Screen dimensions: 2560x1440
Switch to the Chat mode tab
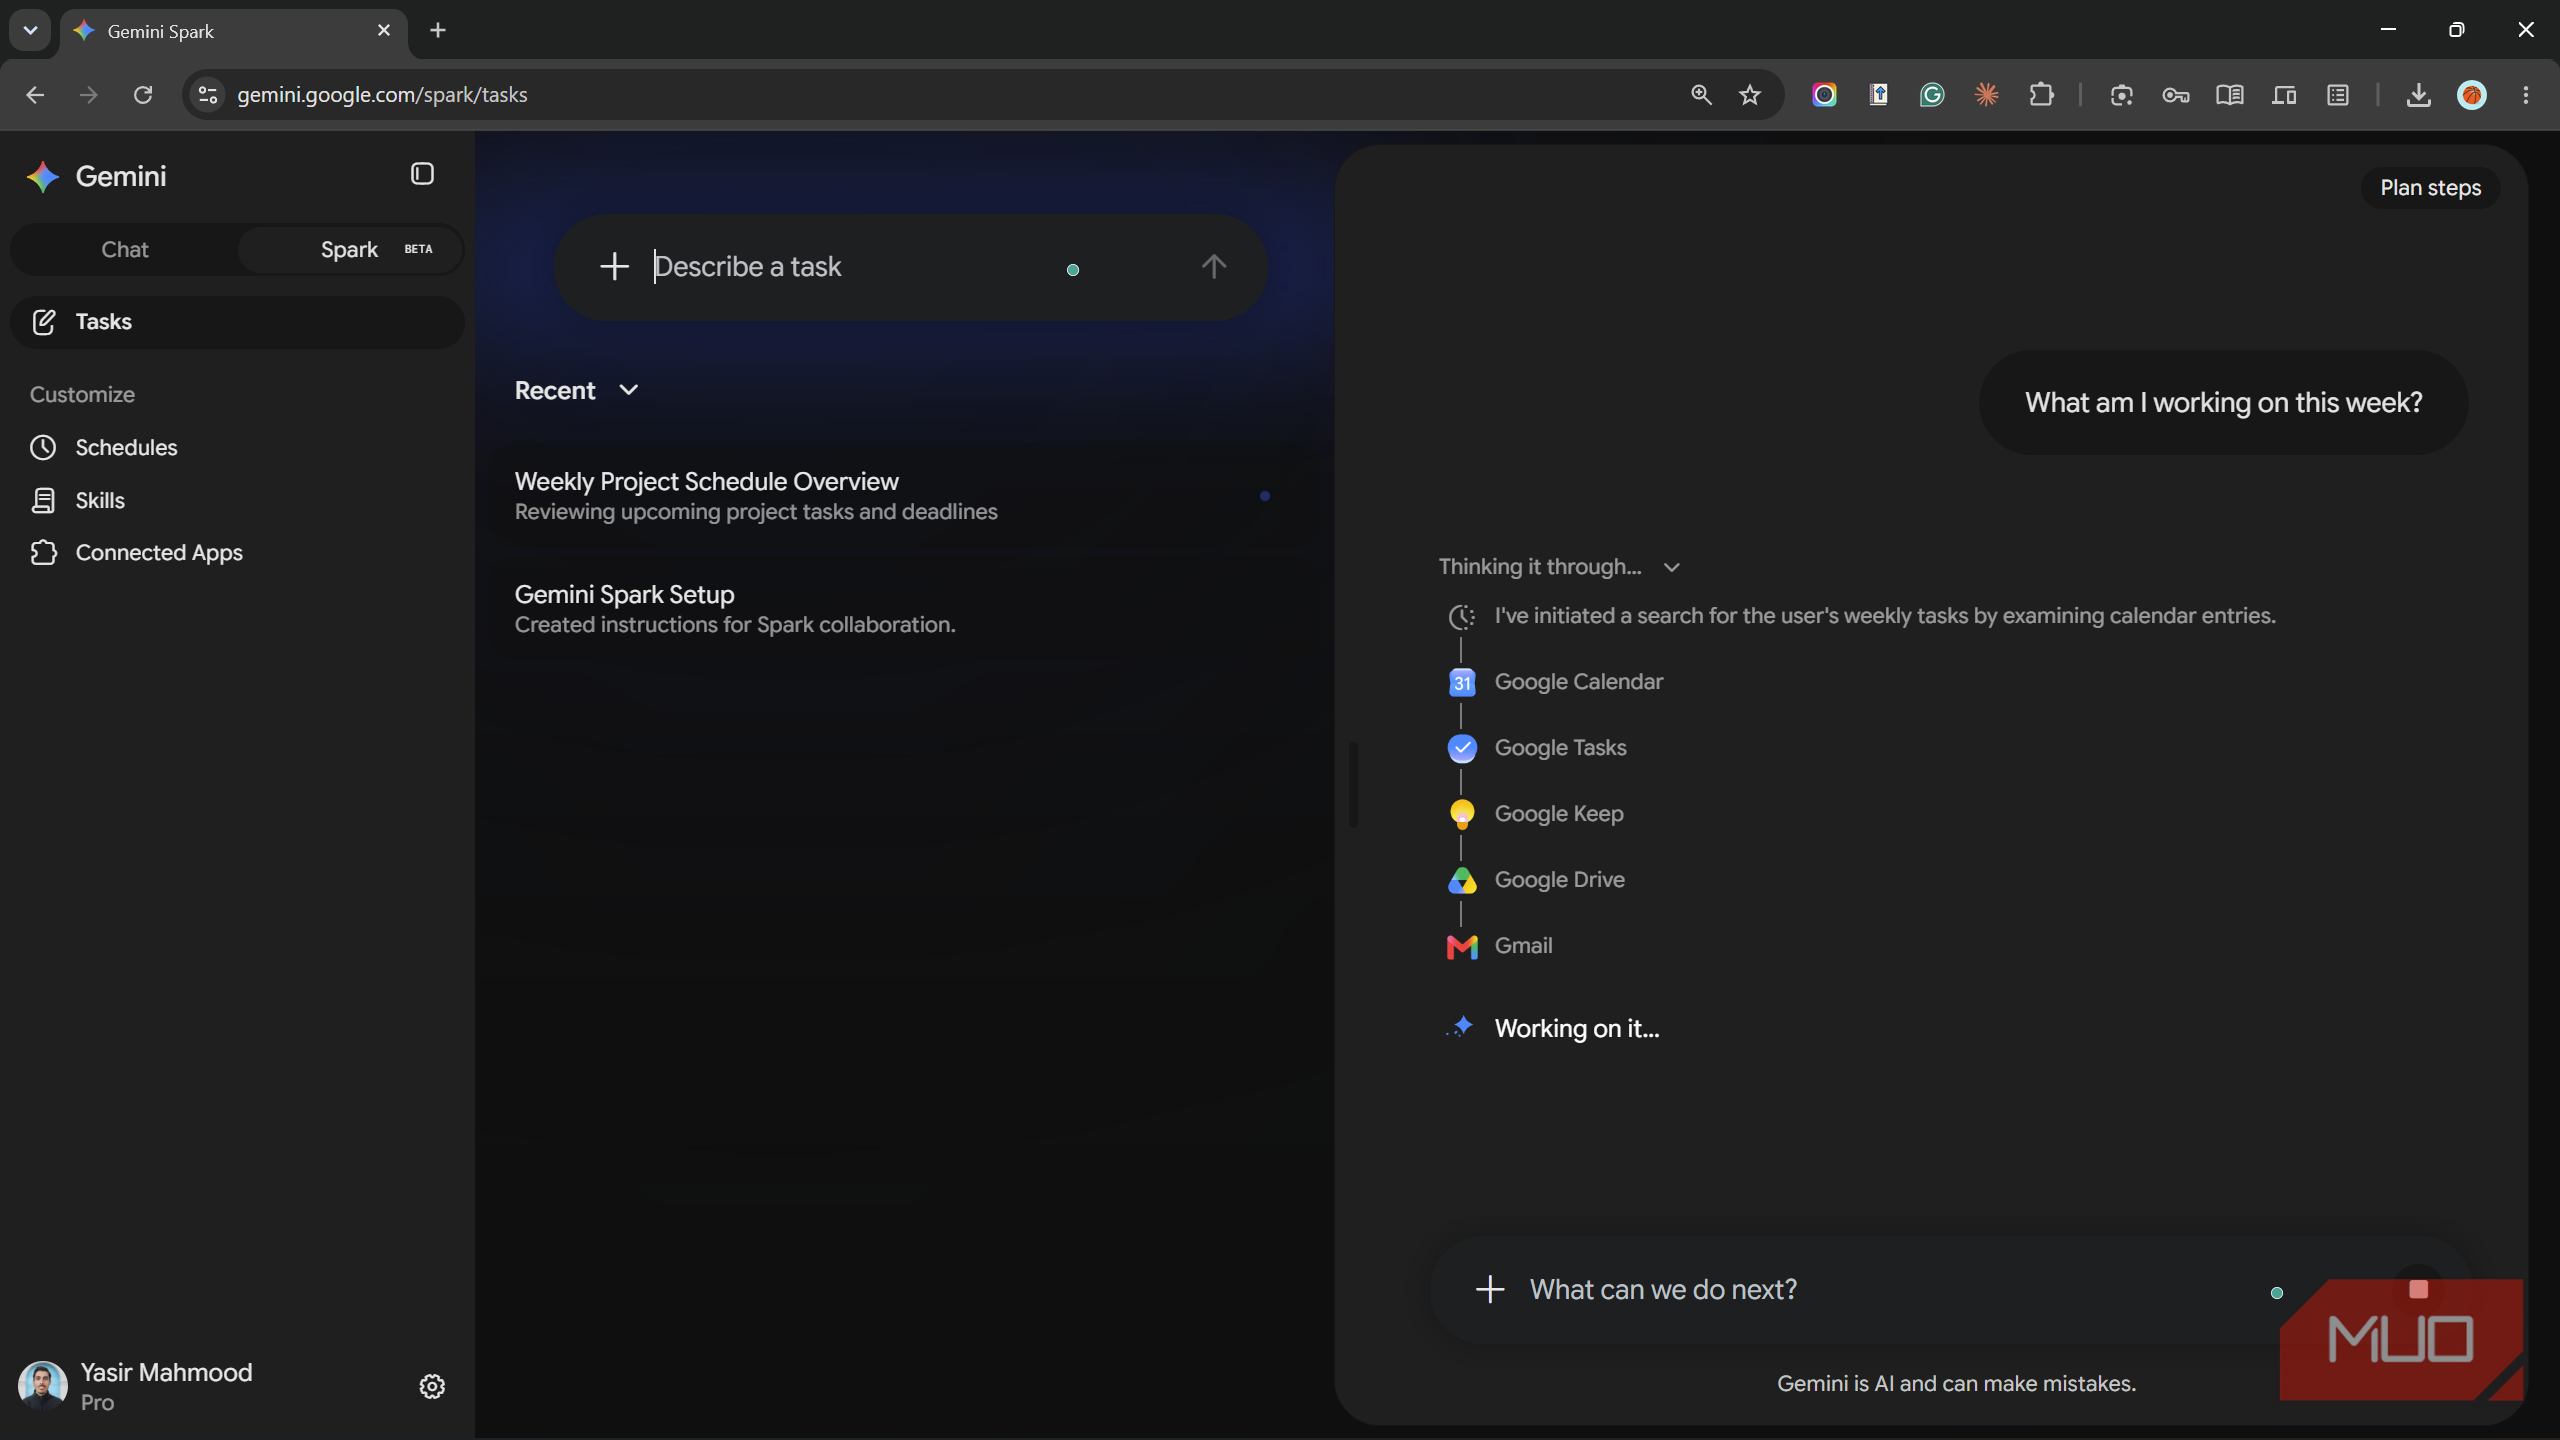point(125,249)
